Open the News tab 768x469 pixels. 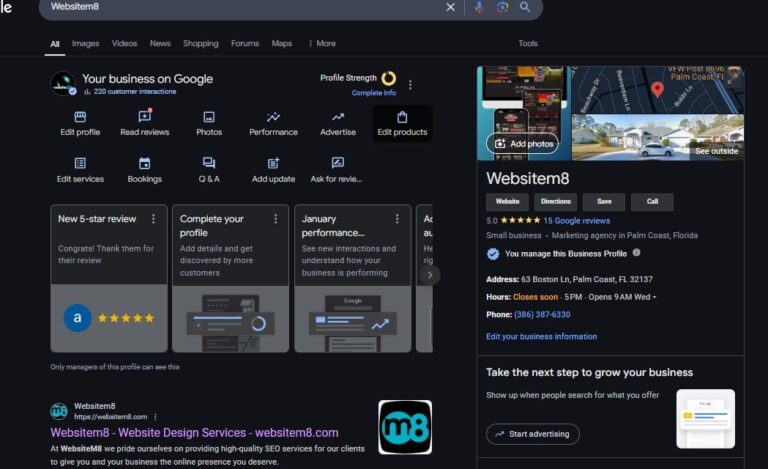[x=160, y=44]
